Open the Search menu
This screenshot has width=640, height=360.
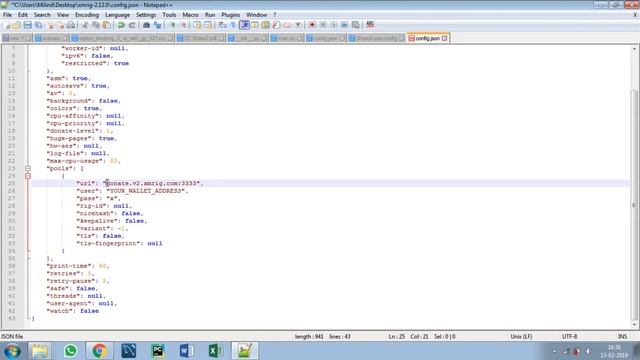[x=42, y=15]
